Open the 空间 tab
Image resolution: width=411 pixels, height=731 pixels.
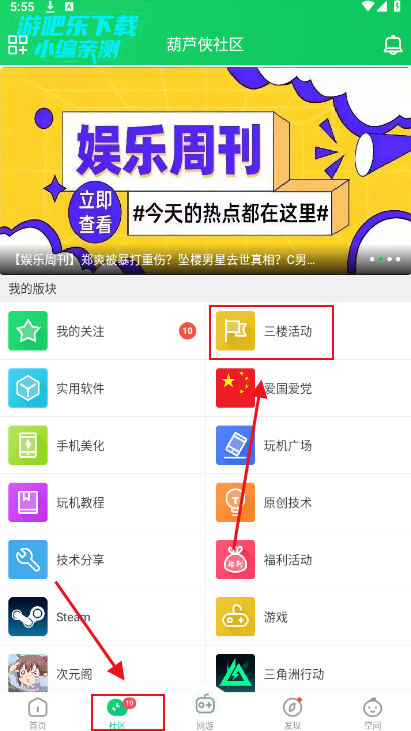coord(373,713)
